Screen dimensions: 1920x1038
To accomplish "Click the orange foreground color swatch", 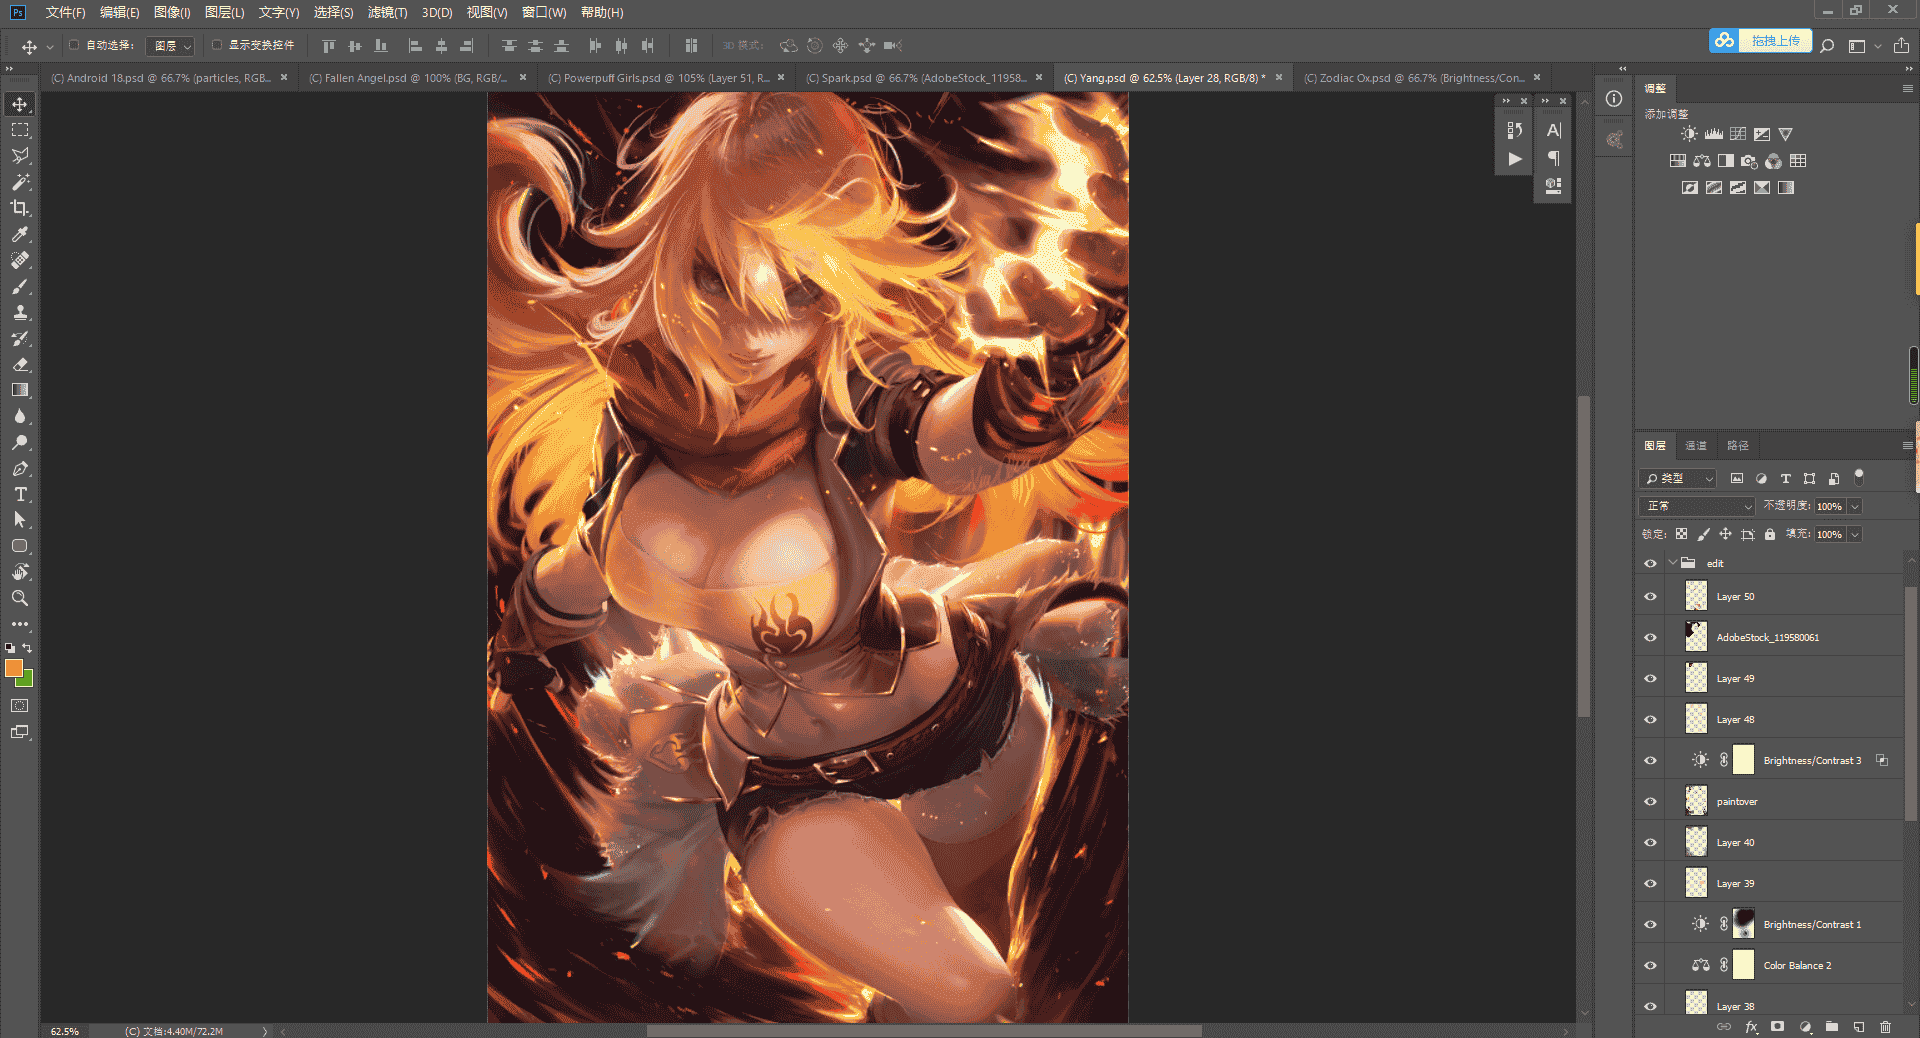I will coord(13,668).
